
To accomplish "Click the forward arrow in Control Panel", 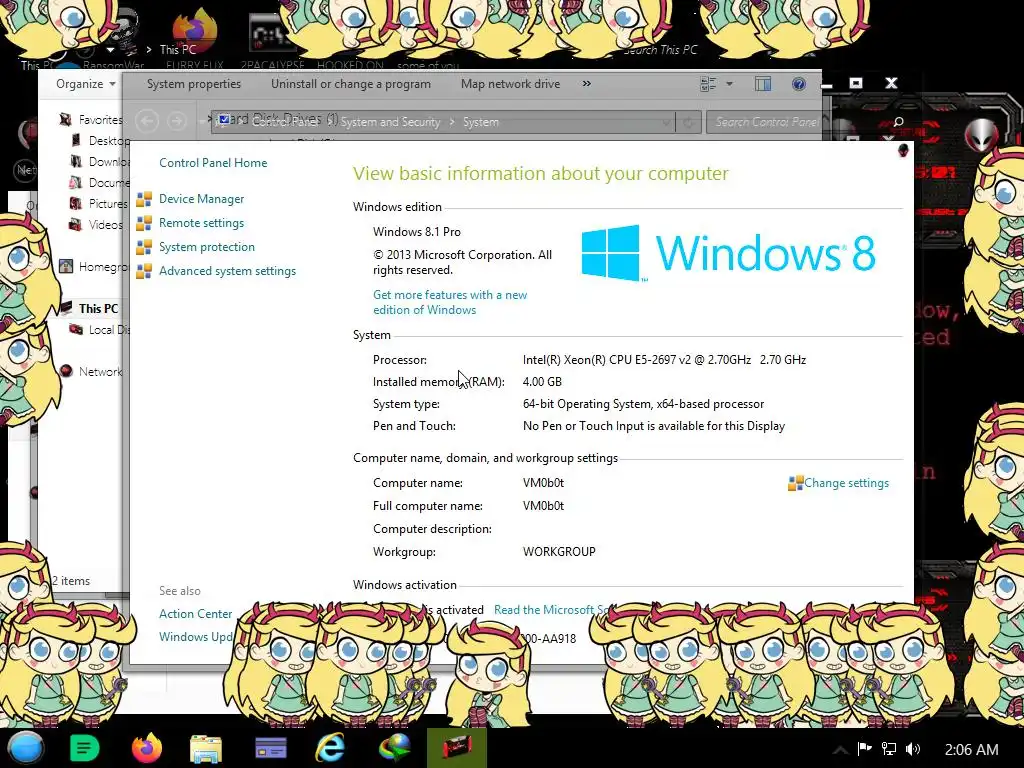I will (176, 121).
